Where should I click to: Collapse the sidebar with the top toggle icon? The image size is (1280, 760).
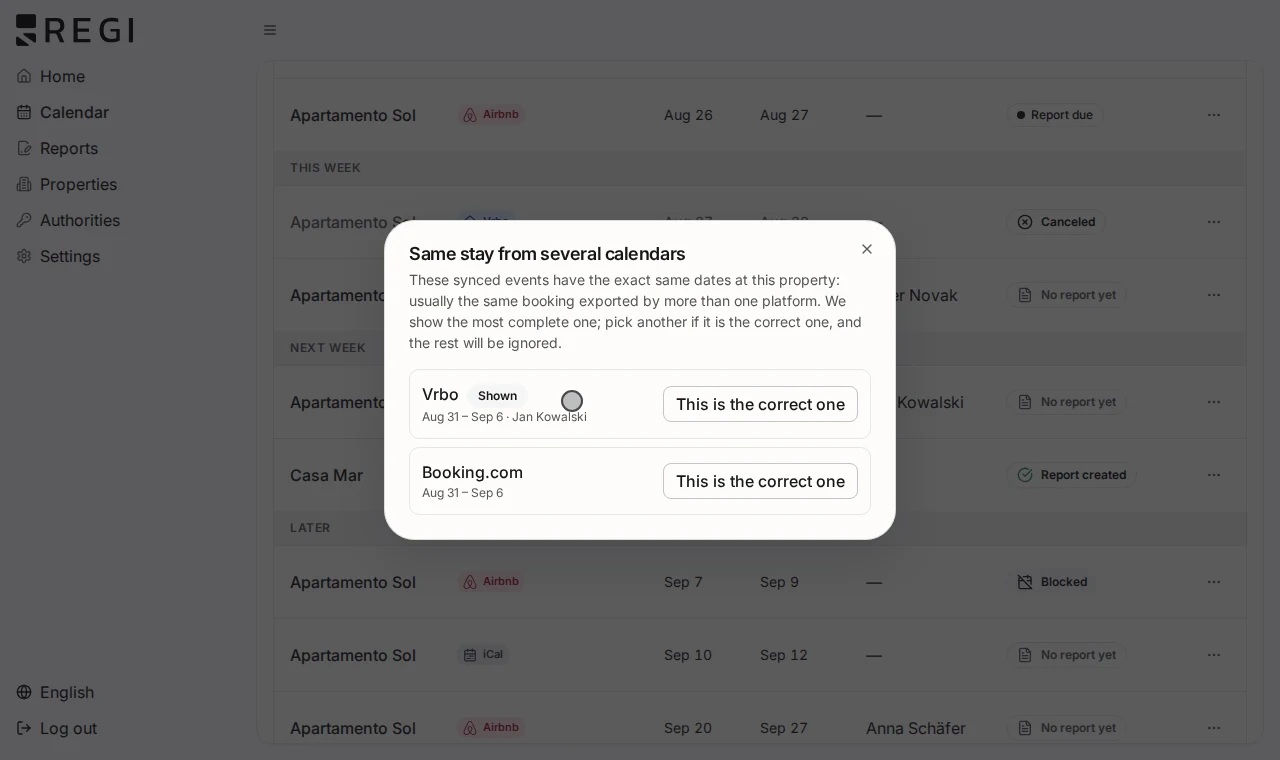point(270,30)
